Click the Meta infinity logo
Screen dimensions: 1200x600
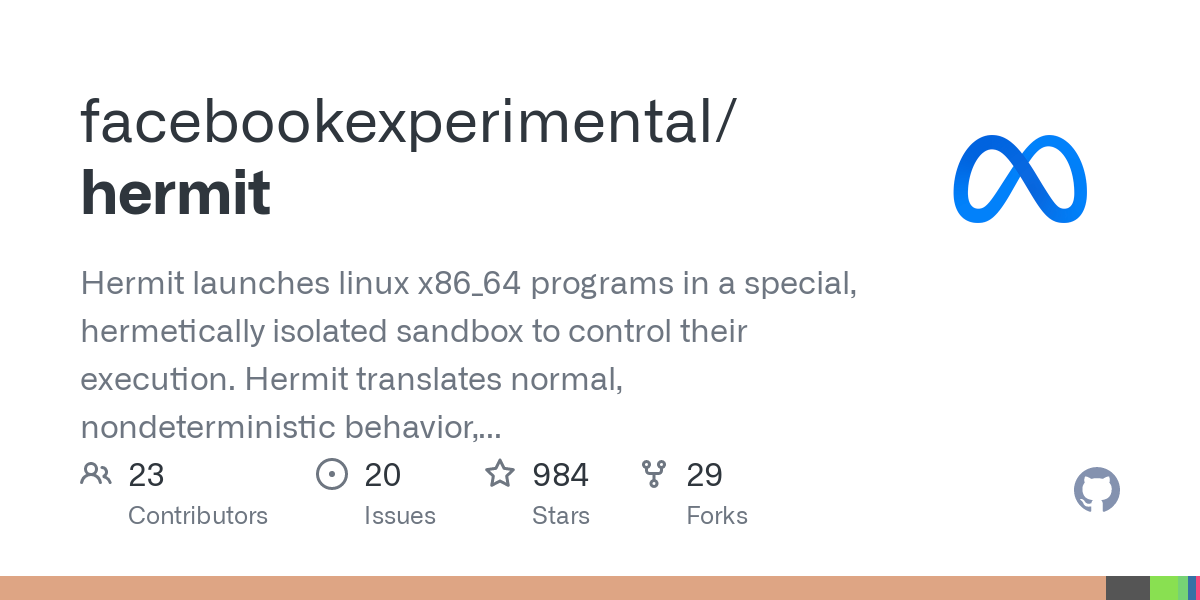1020,179
